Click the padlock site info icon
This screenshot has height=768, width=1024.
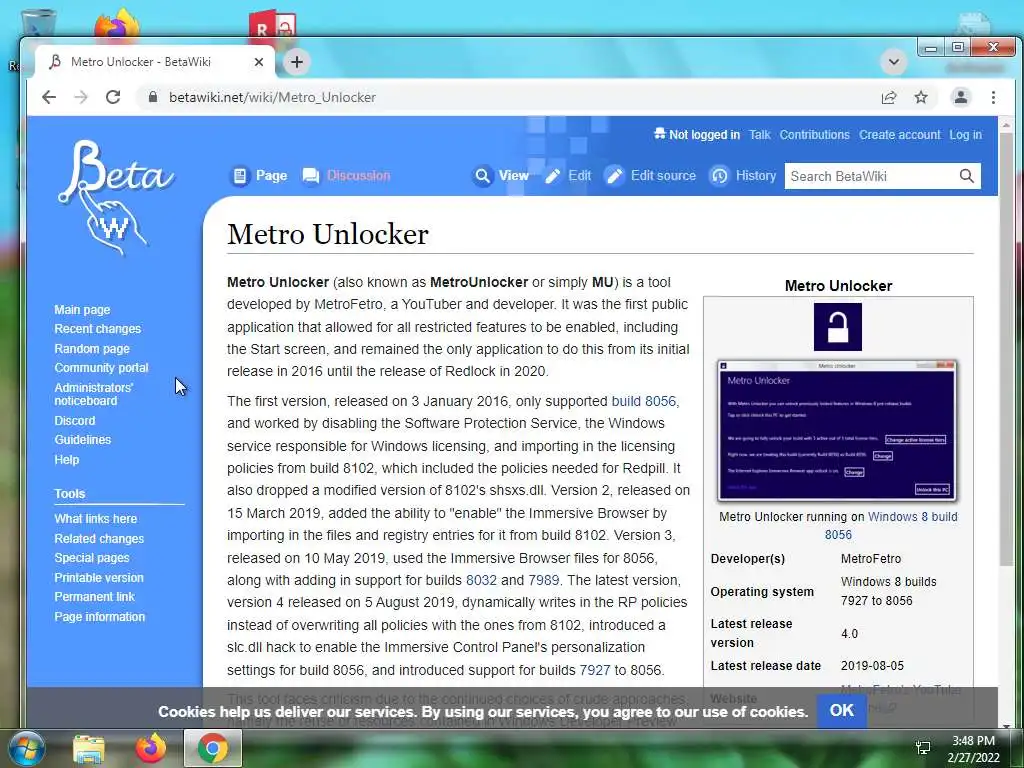coord(153,97)
